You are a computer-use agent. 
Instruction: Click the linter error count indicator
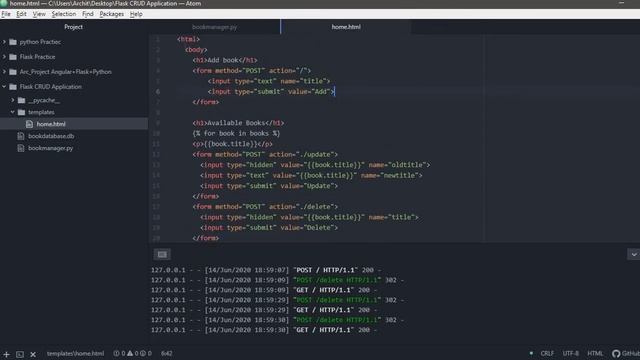119,353
